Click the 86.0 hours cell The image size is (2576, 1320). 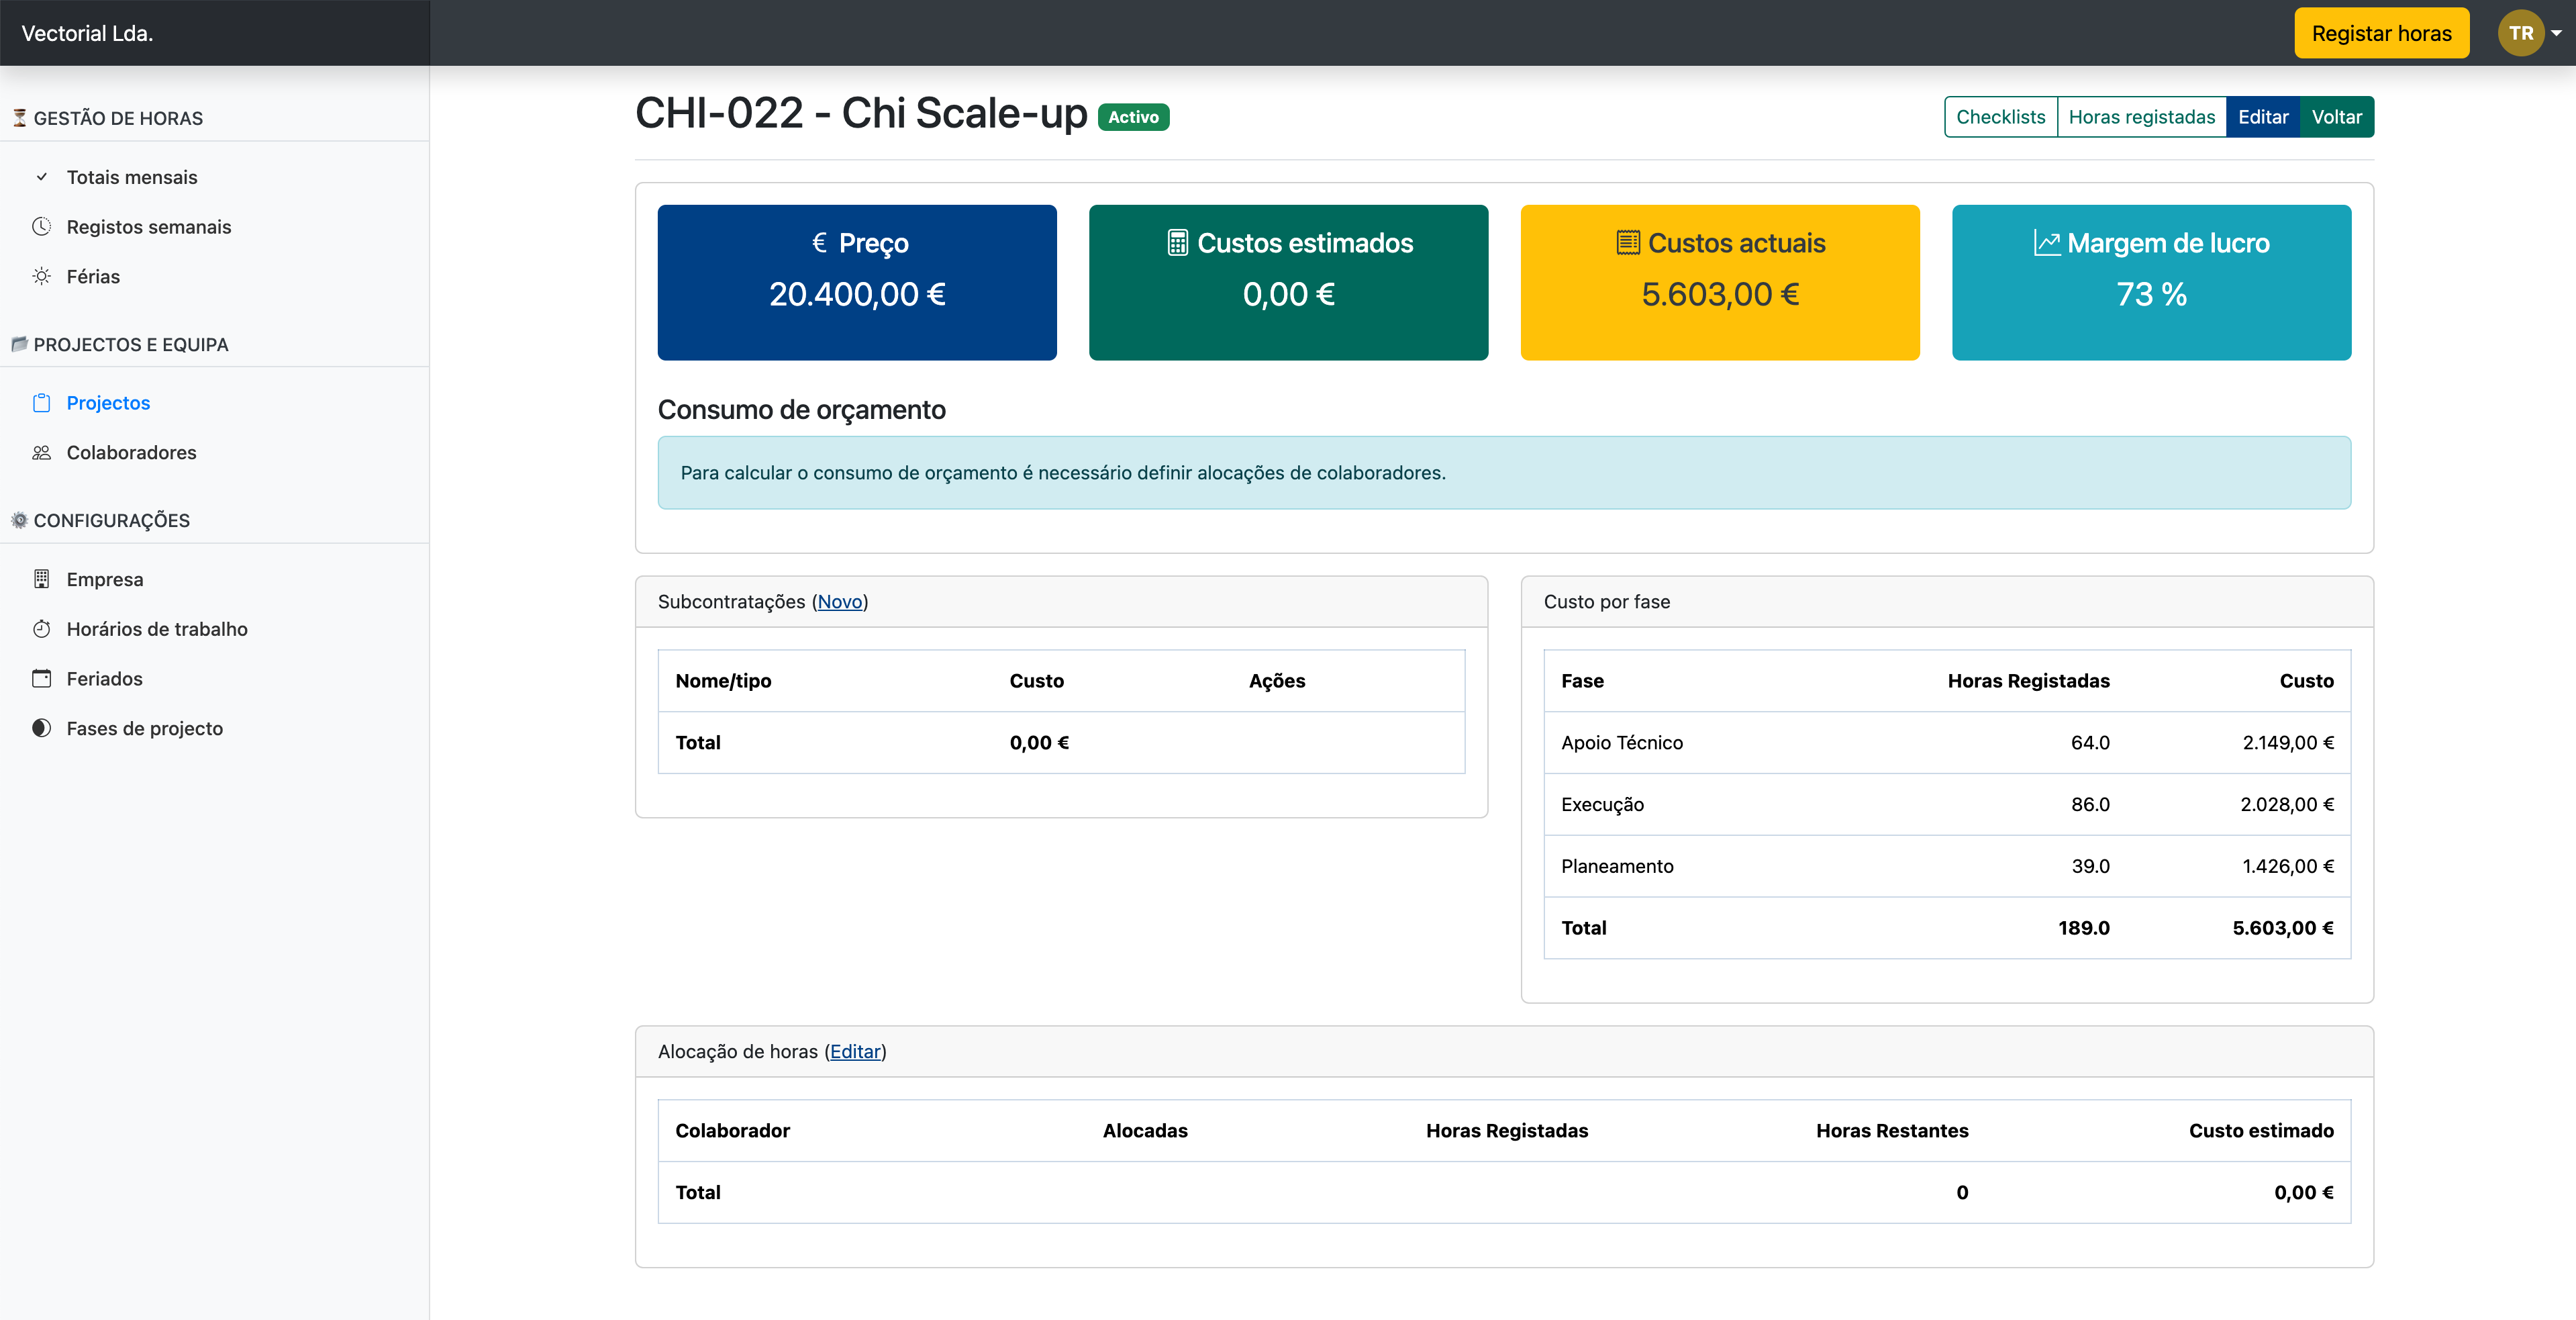[2090, 804]
